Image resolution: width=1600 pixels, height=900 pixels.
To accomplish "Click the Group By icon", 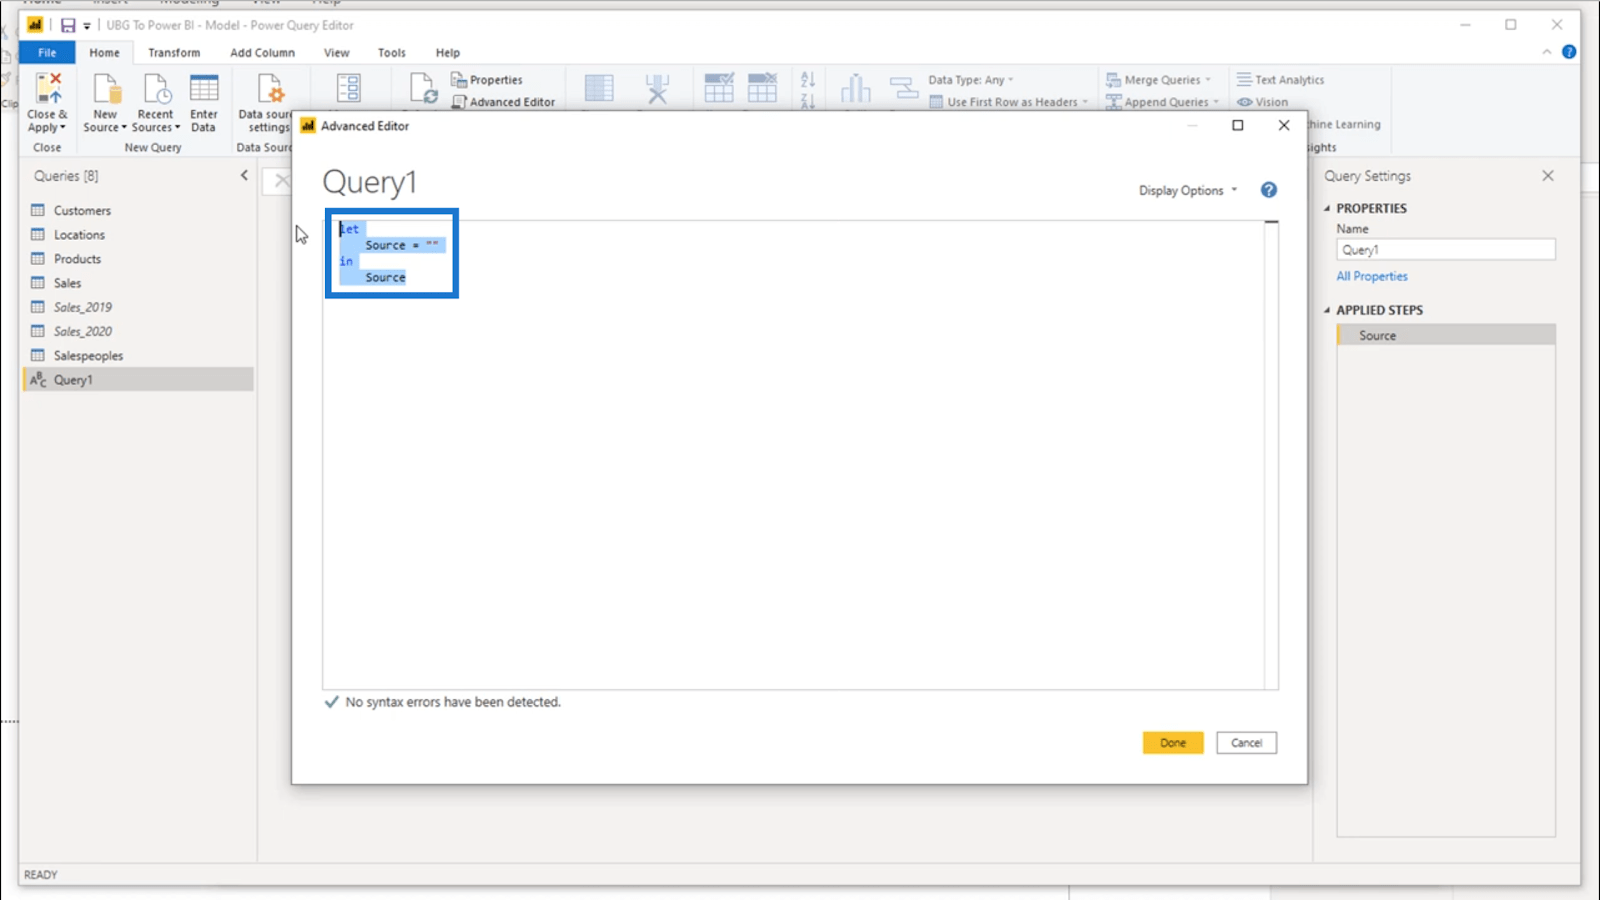I will click(904, 89).
